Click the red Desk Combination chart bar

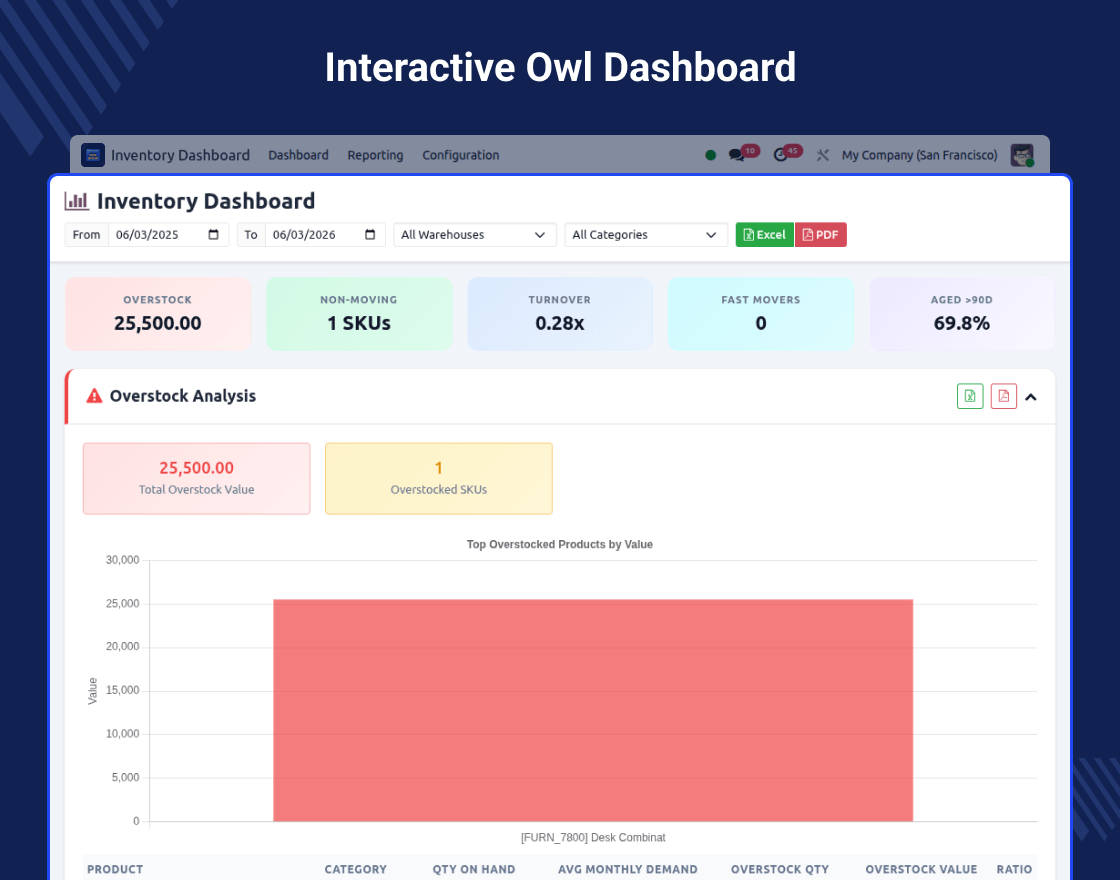[593, 711]
